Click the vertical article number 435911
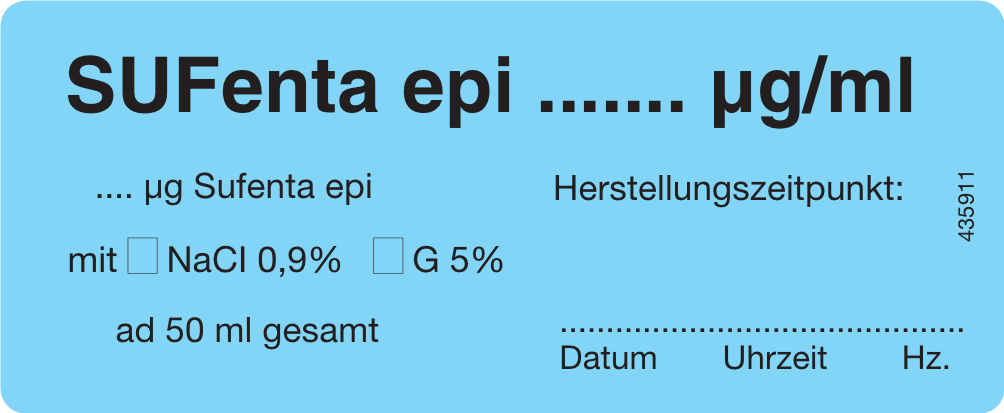 pos(966,206)
